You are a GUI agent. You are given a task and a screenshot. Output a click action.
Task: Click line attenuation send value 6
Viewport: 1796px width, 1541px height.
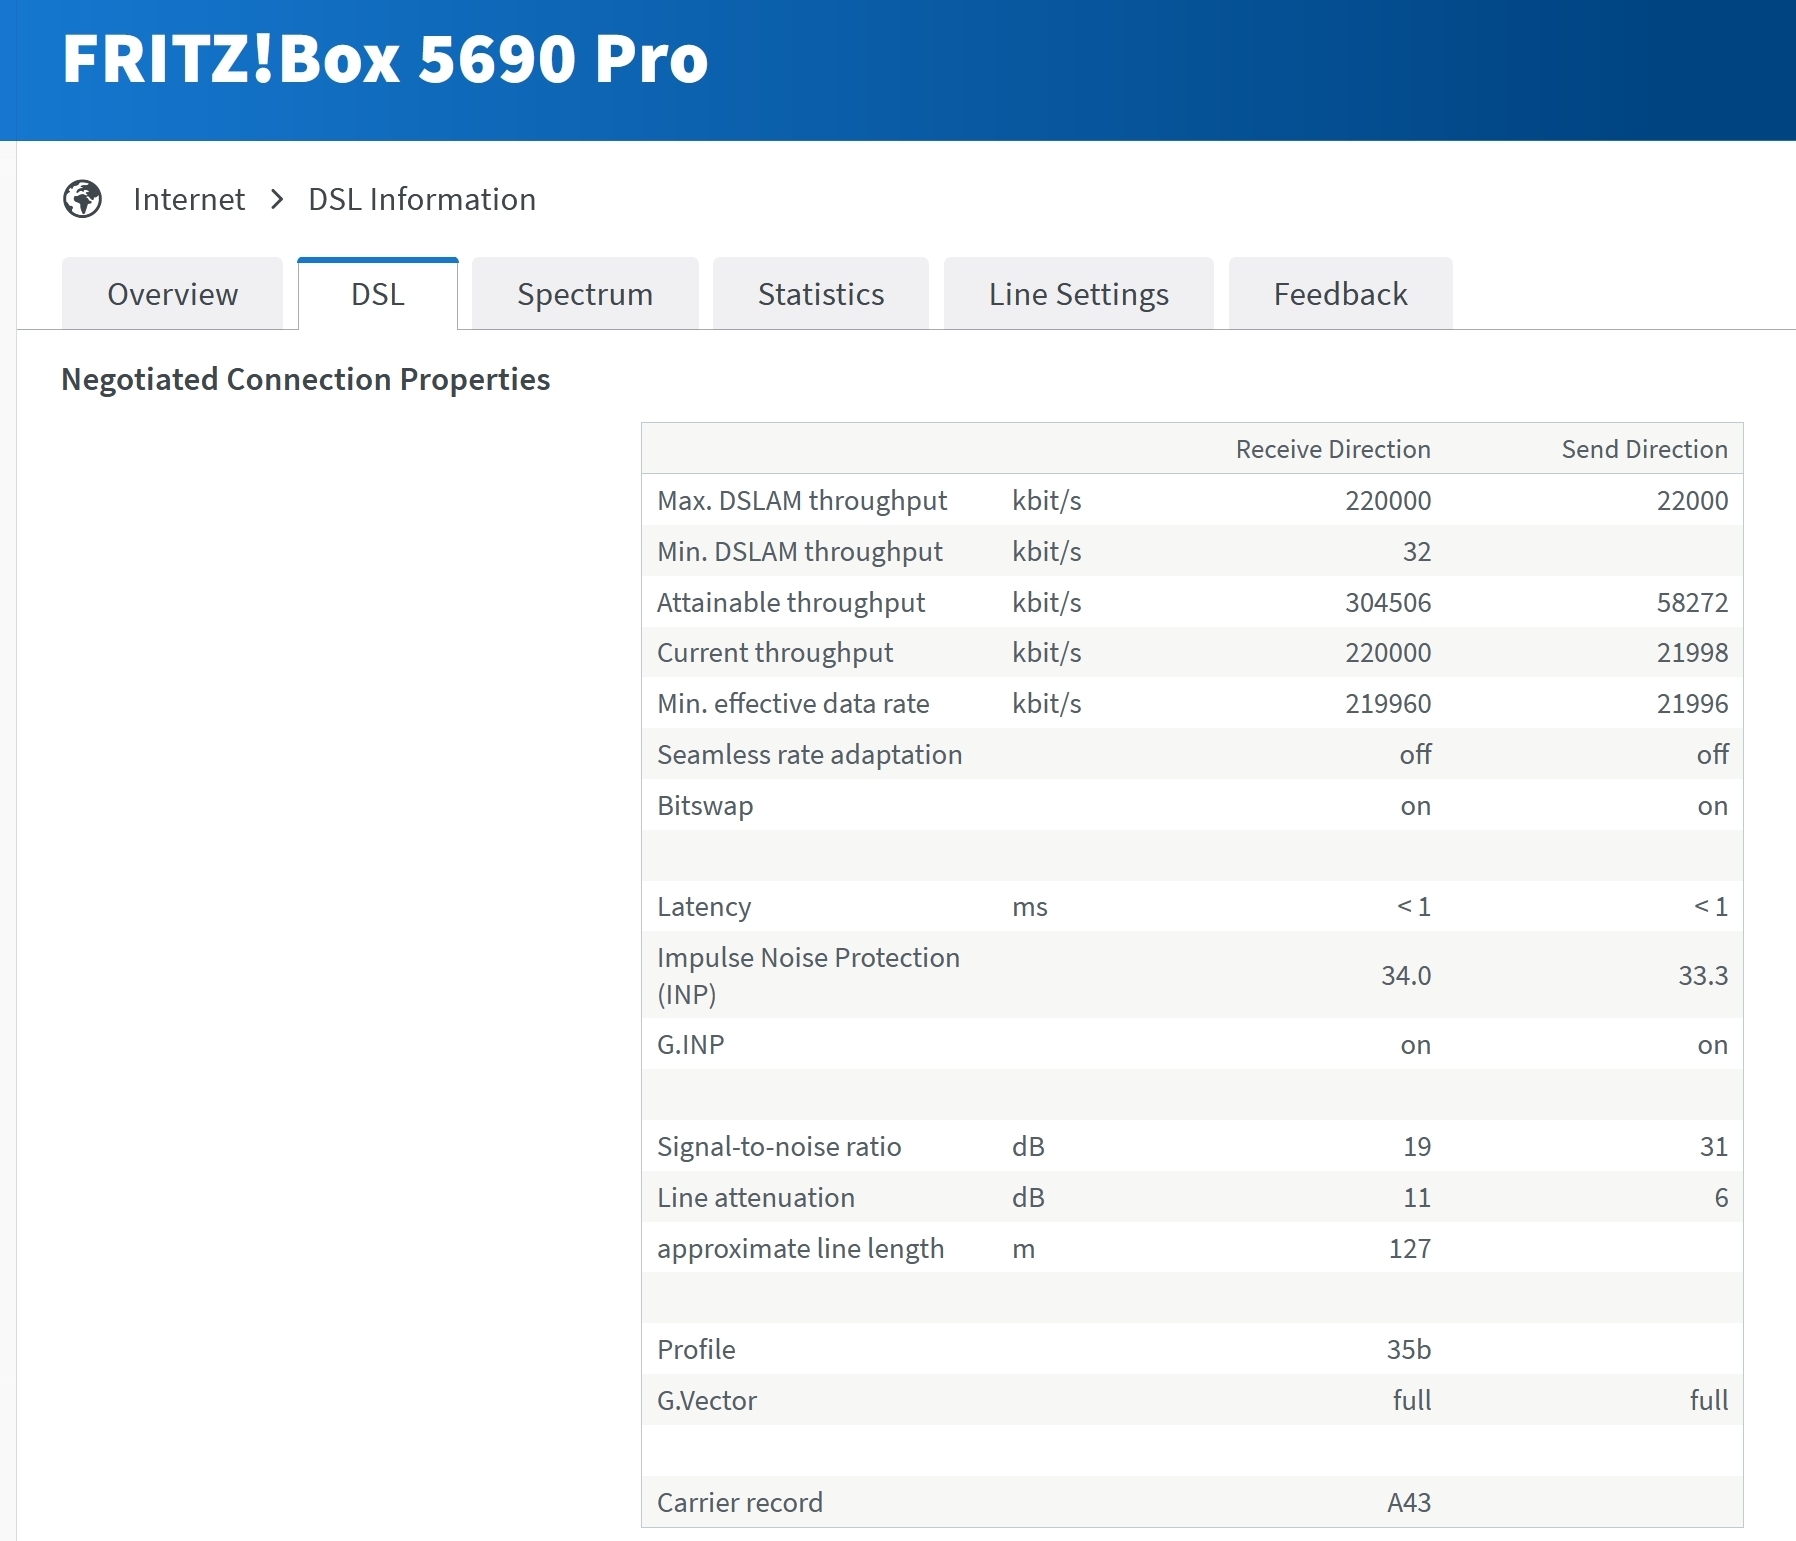[1721, 1197]
